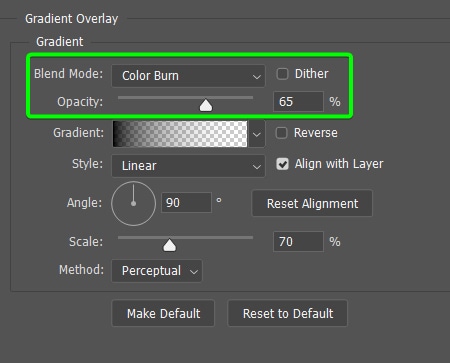
Task: Click the Scale slider handle
Action: click(169, 245)
